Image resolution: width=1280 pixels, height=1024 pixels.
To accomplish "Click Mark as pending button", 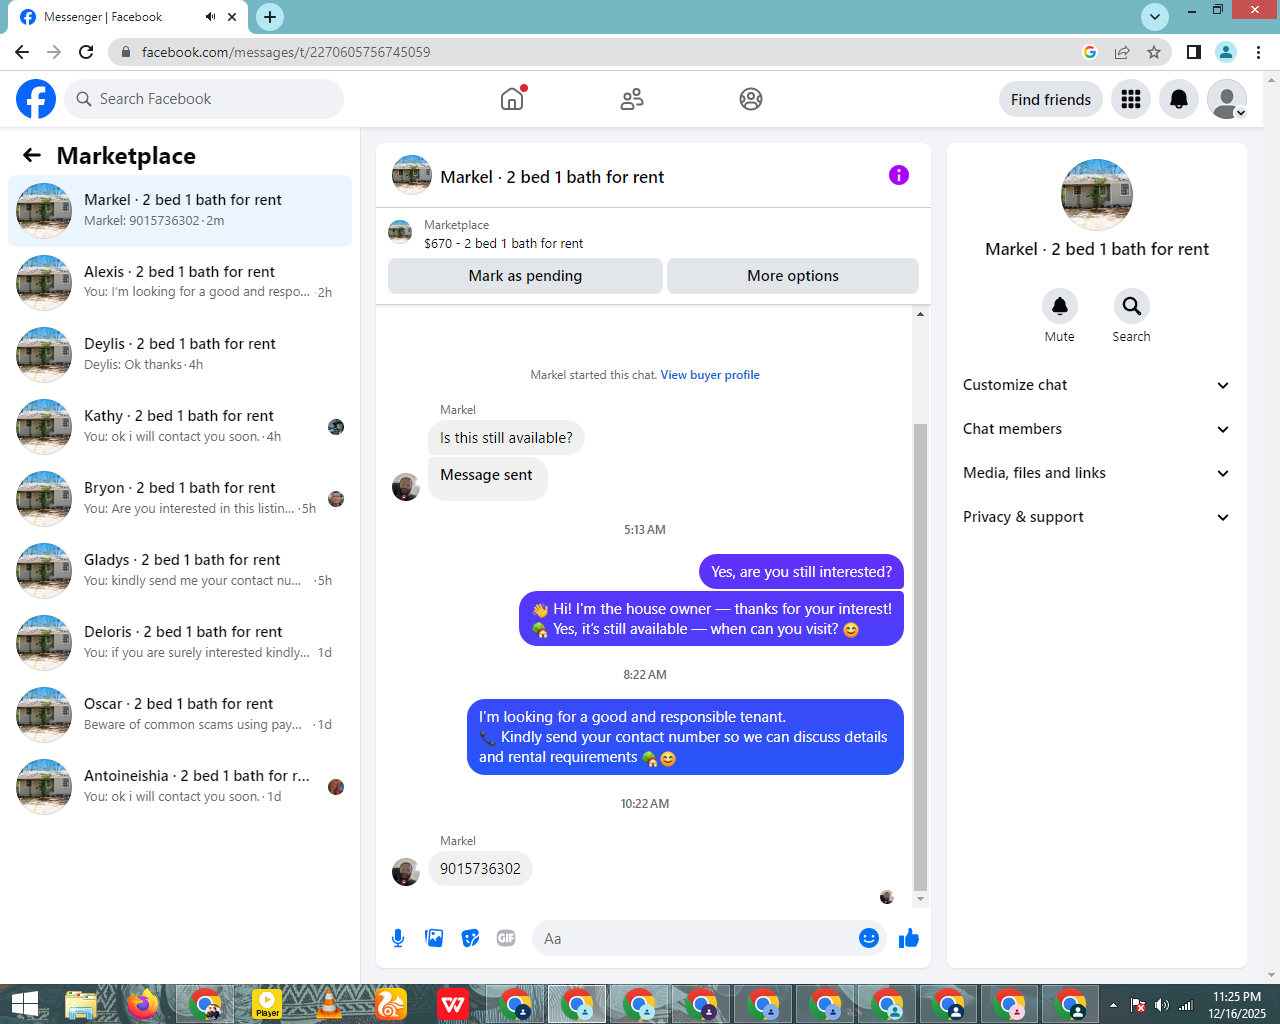I will (525, 276).
